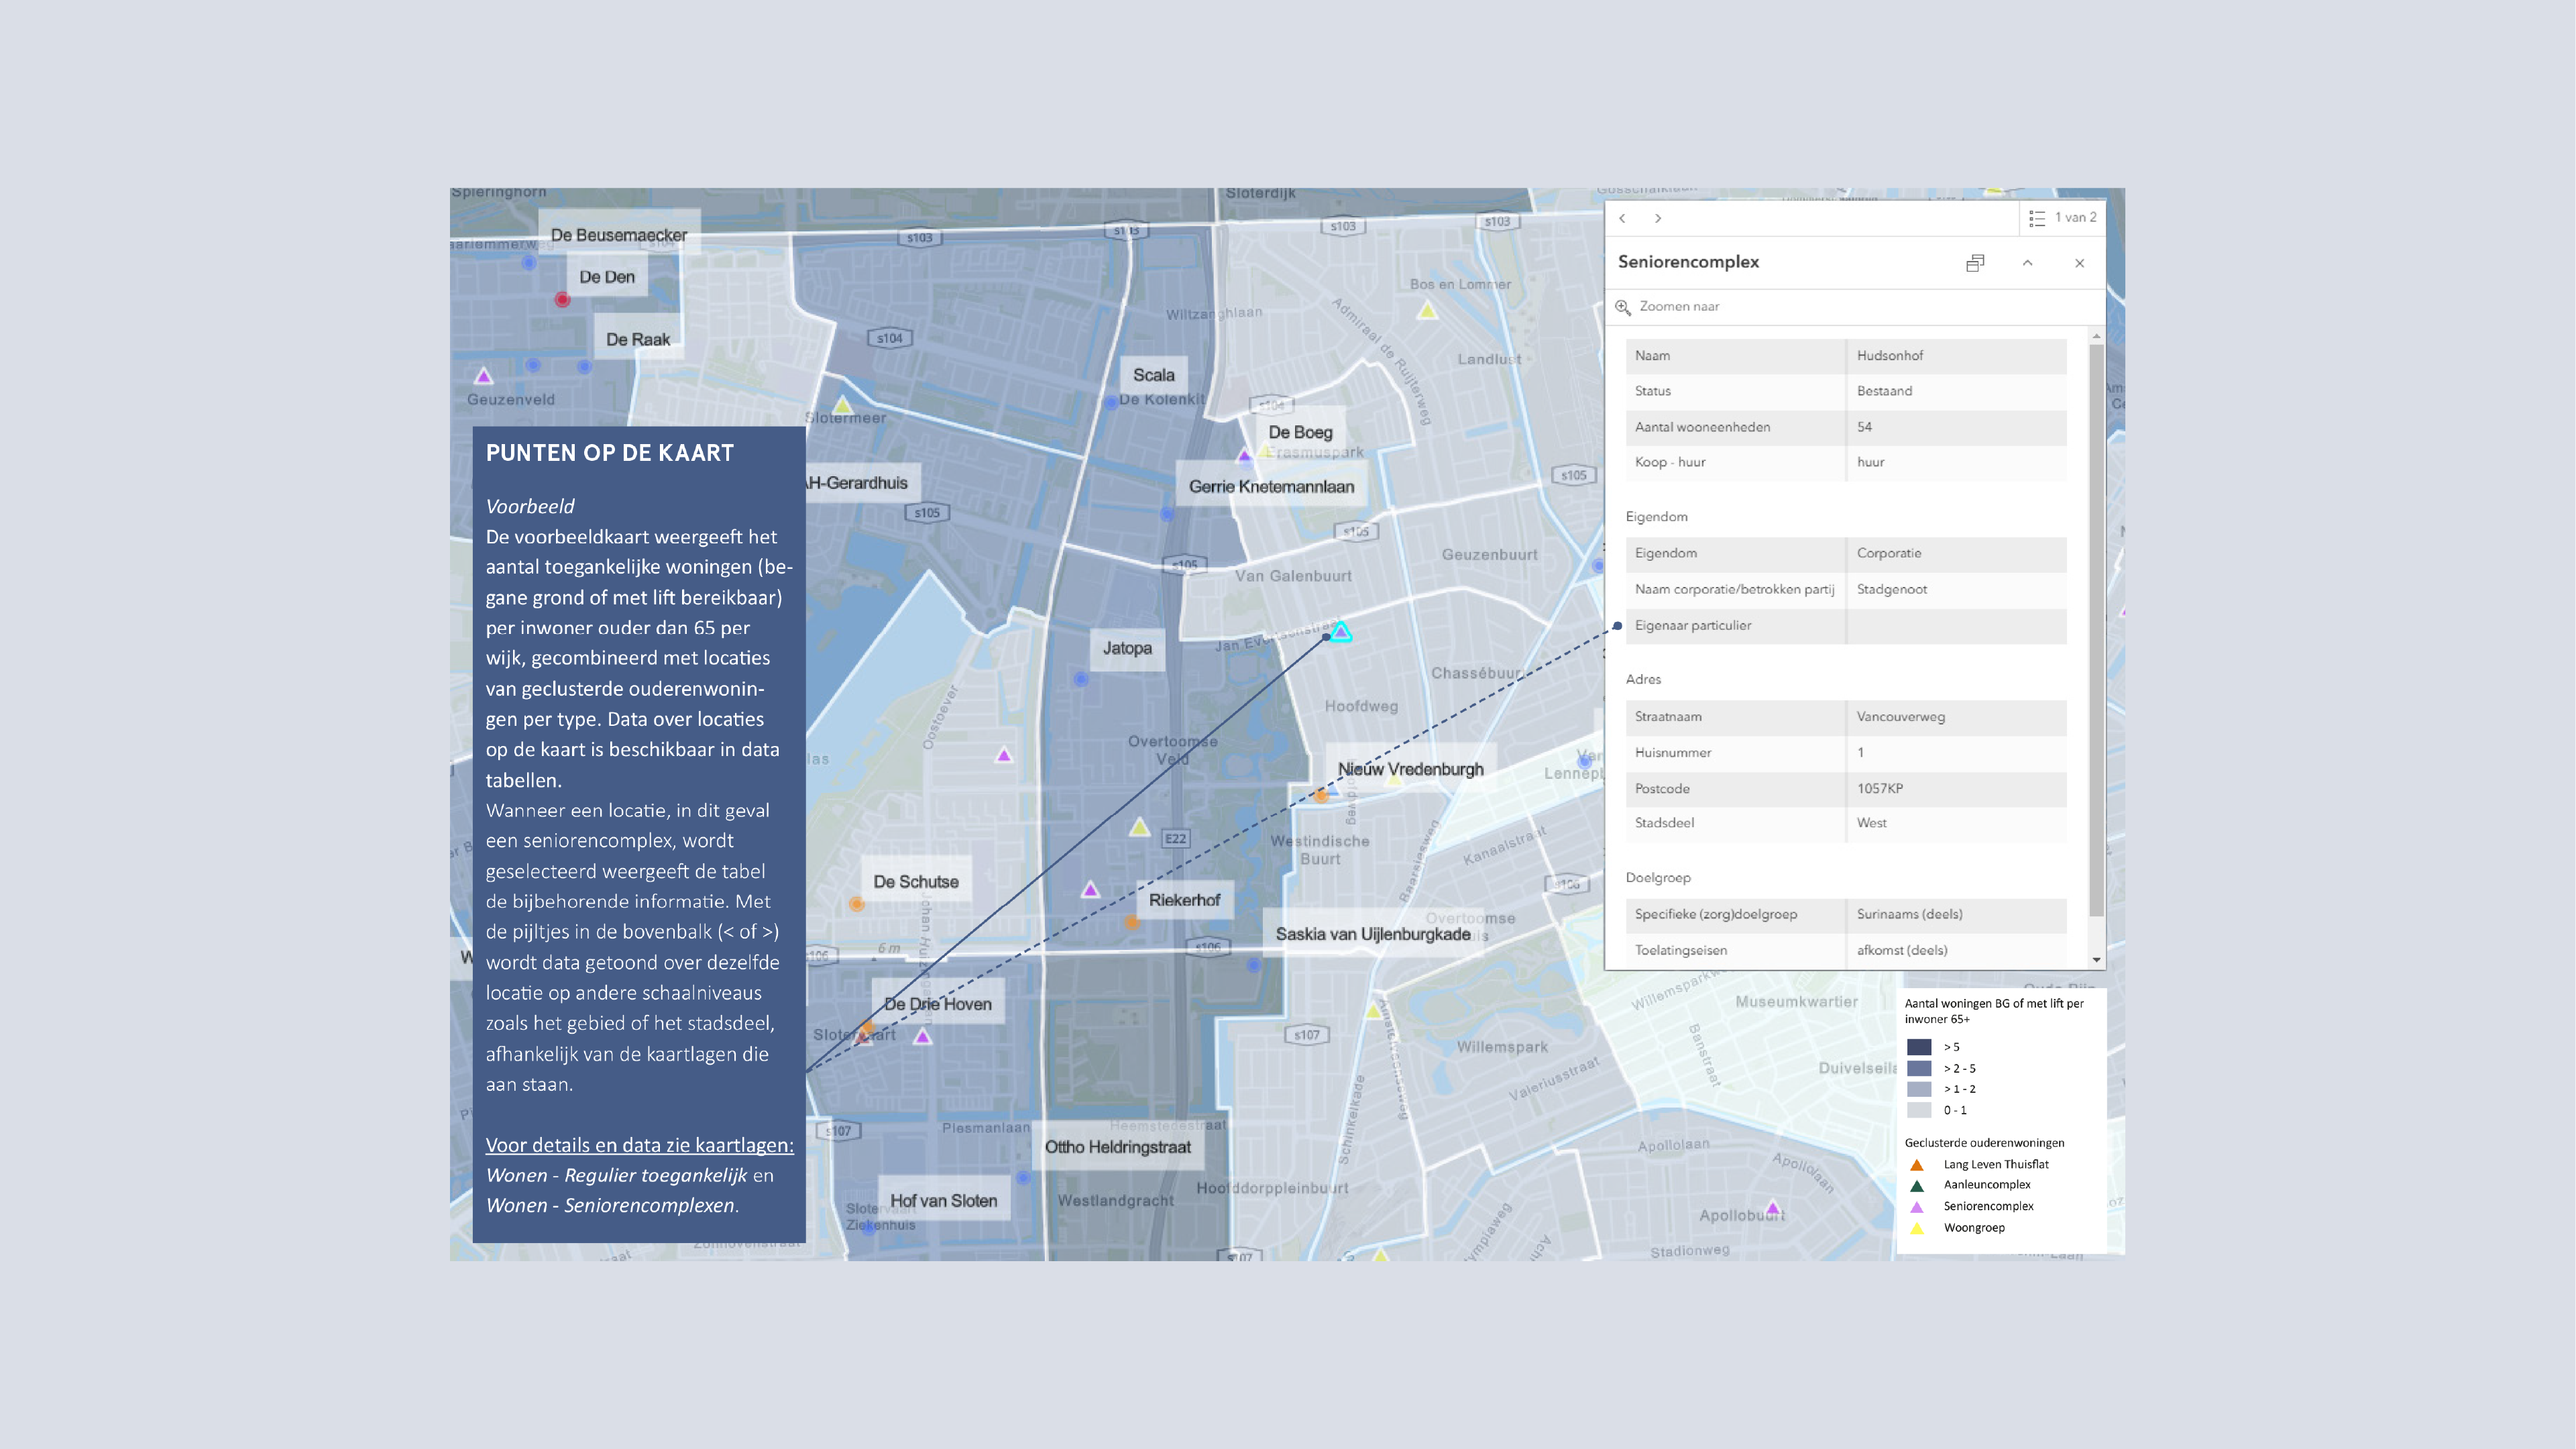Click the '1057KP' postcode value

point(1880,788)
